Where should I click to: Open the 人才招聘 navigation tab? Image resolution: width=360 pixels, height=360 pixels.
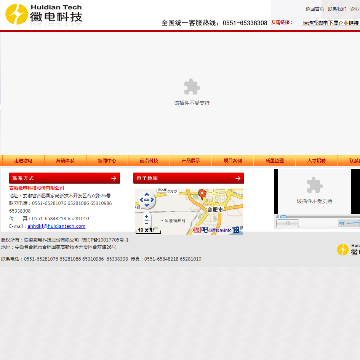click(316, 161)
